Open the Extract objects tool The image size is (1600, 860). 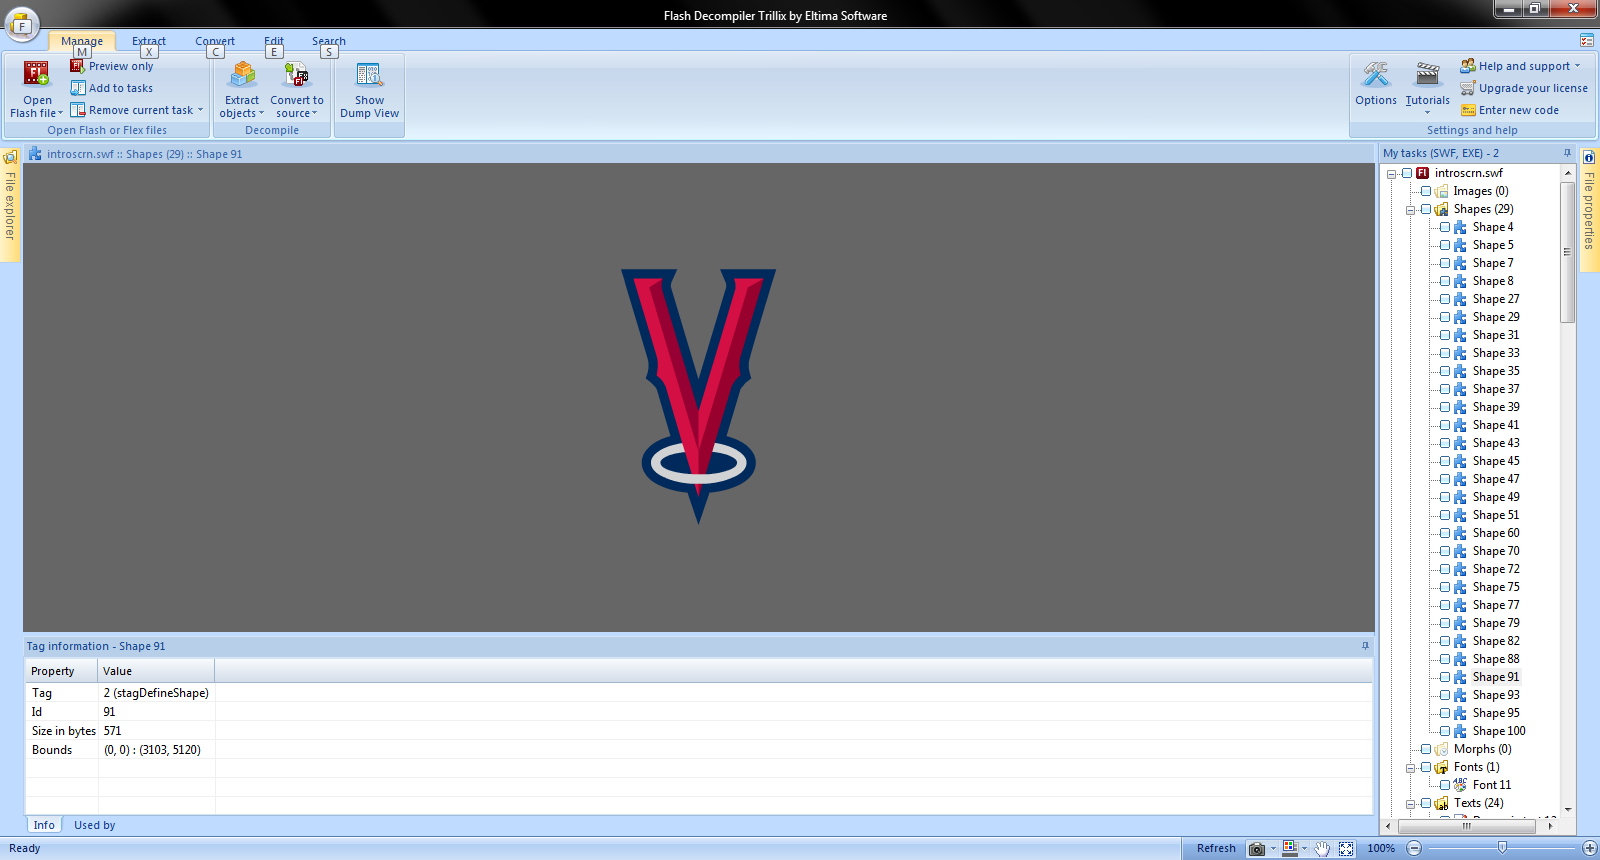pos(242,76)
